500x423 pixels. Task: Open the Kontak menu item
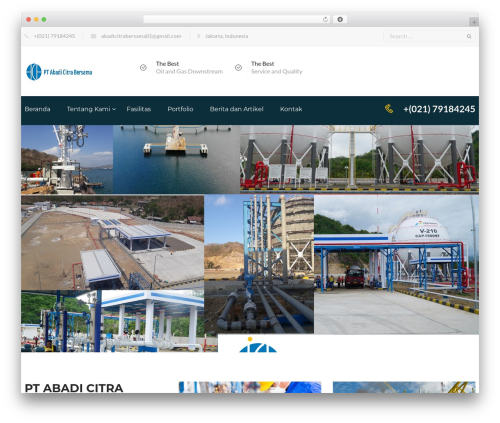(291, 109)
